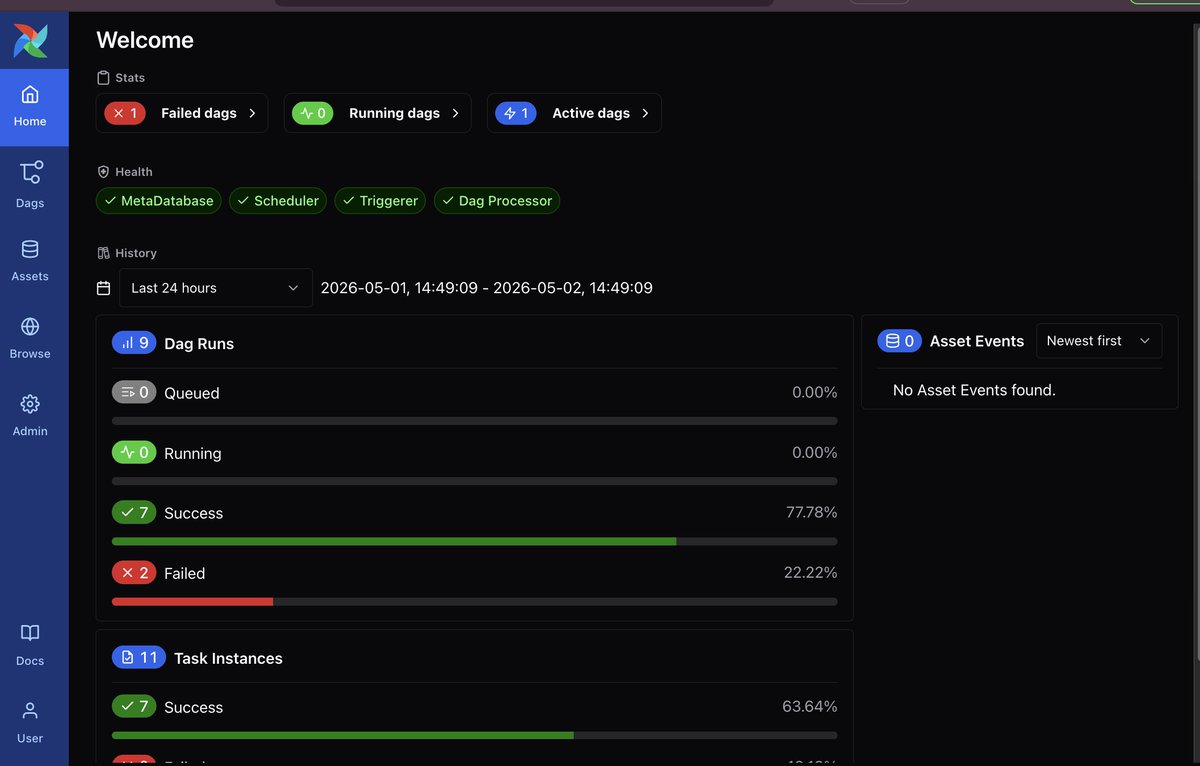Click the red Dag Runs failed progress bar
1200x766 pixels.
tap(192, 602)
